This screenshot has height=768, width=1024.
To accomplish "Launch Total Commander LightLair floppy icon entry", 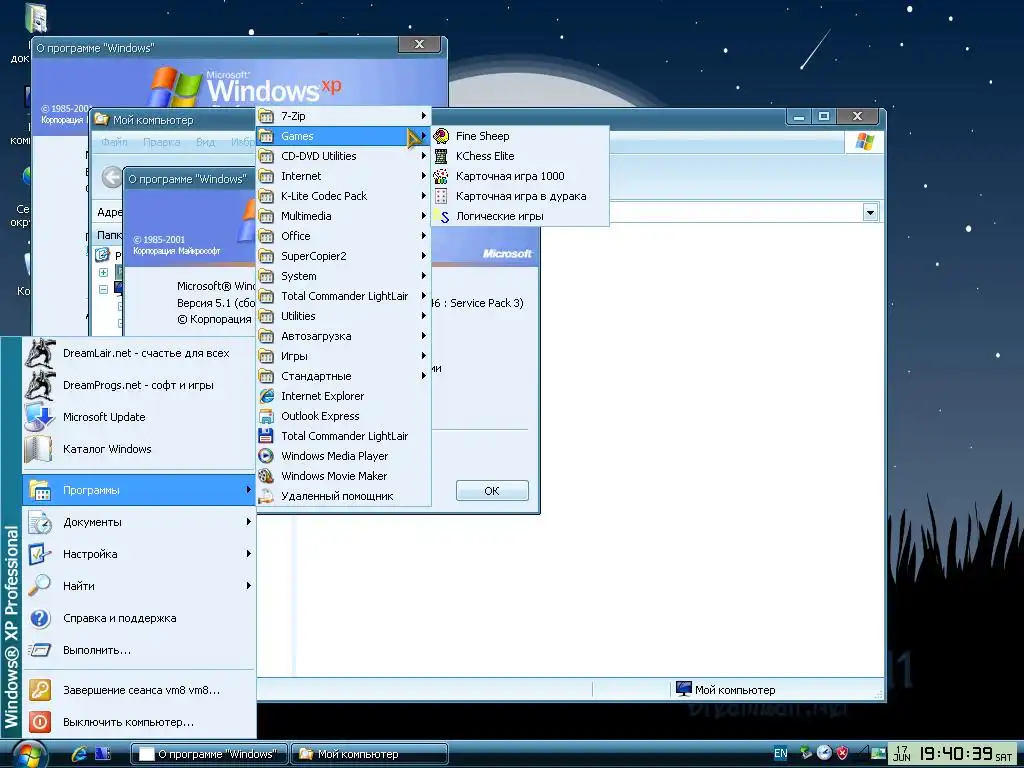I will (x=344, y=436).
